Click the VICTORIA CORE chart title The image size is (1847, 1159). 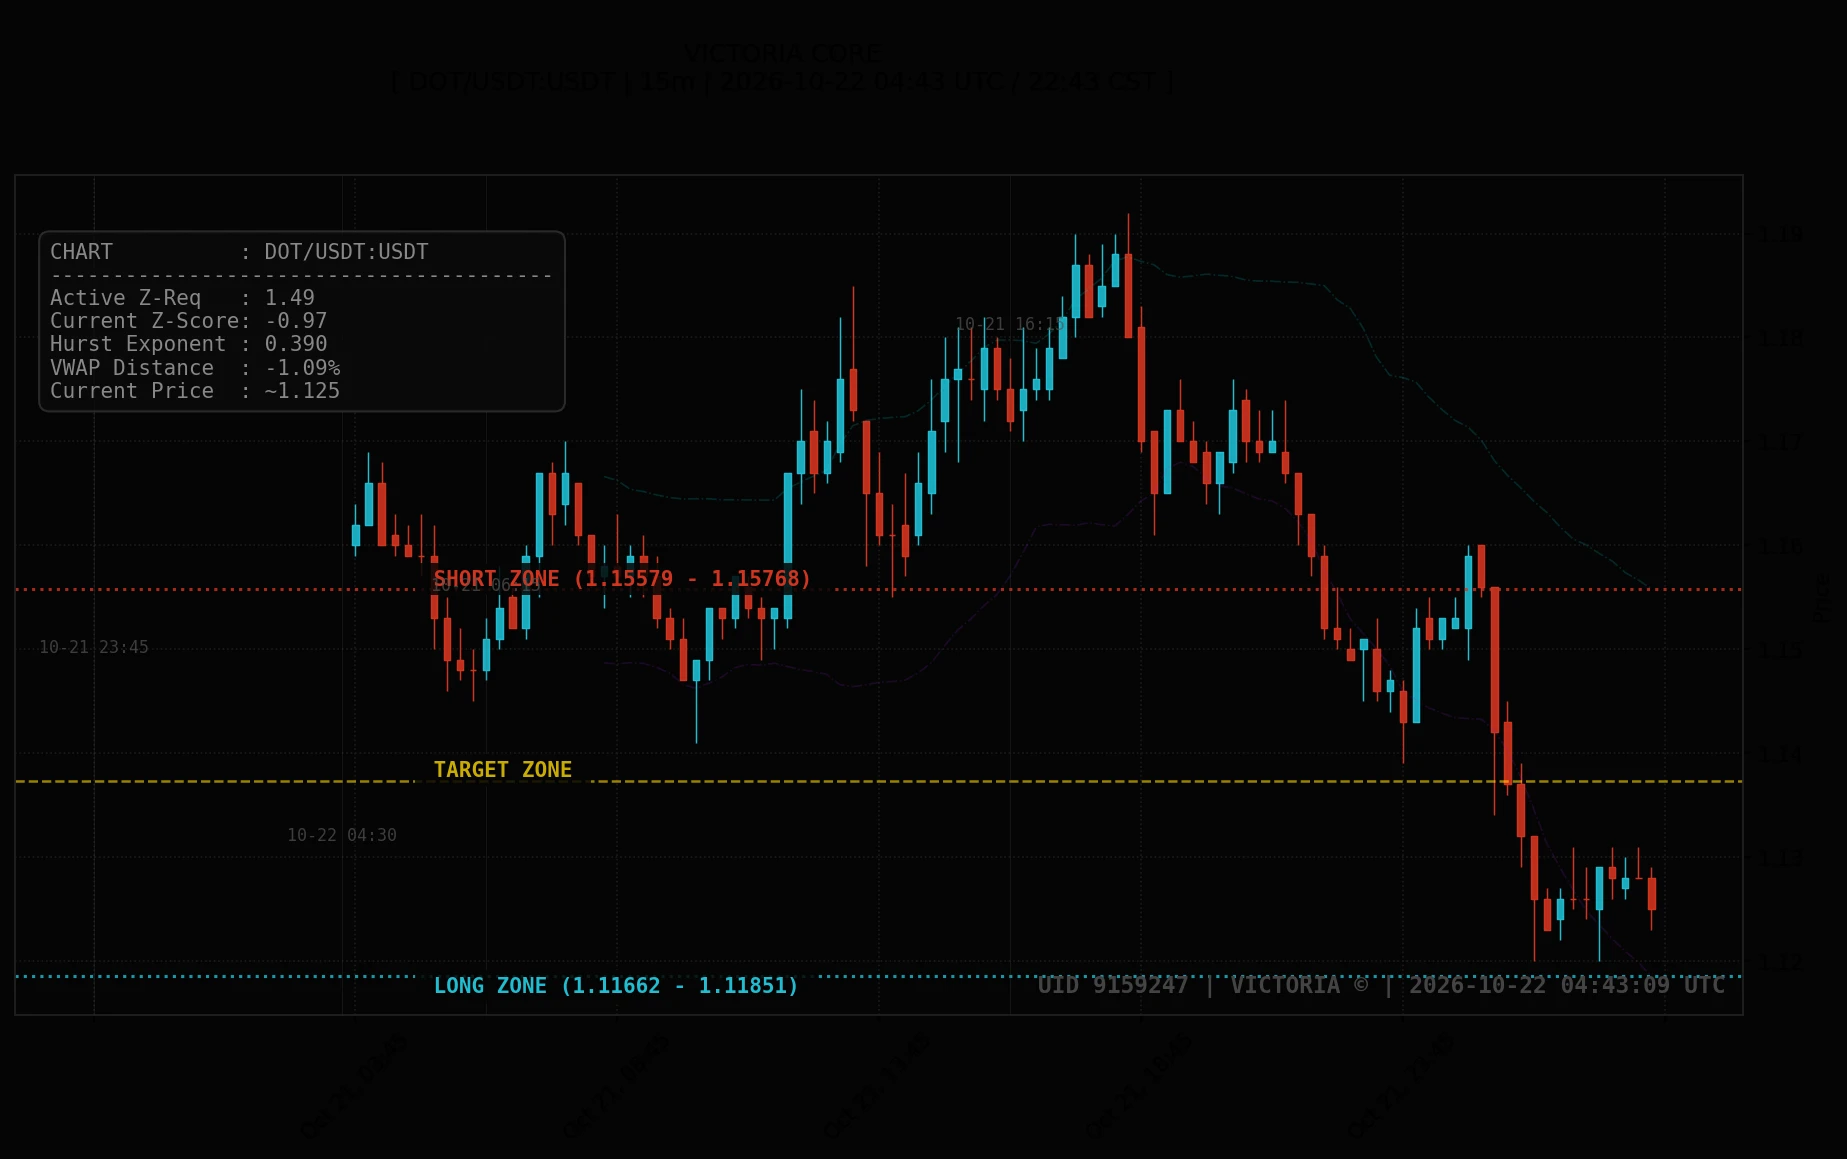click(782, 54)
